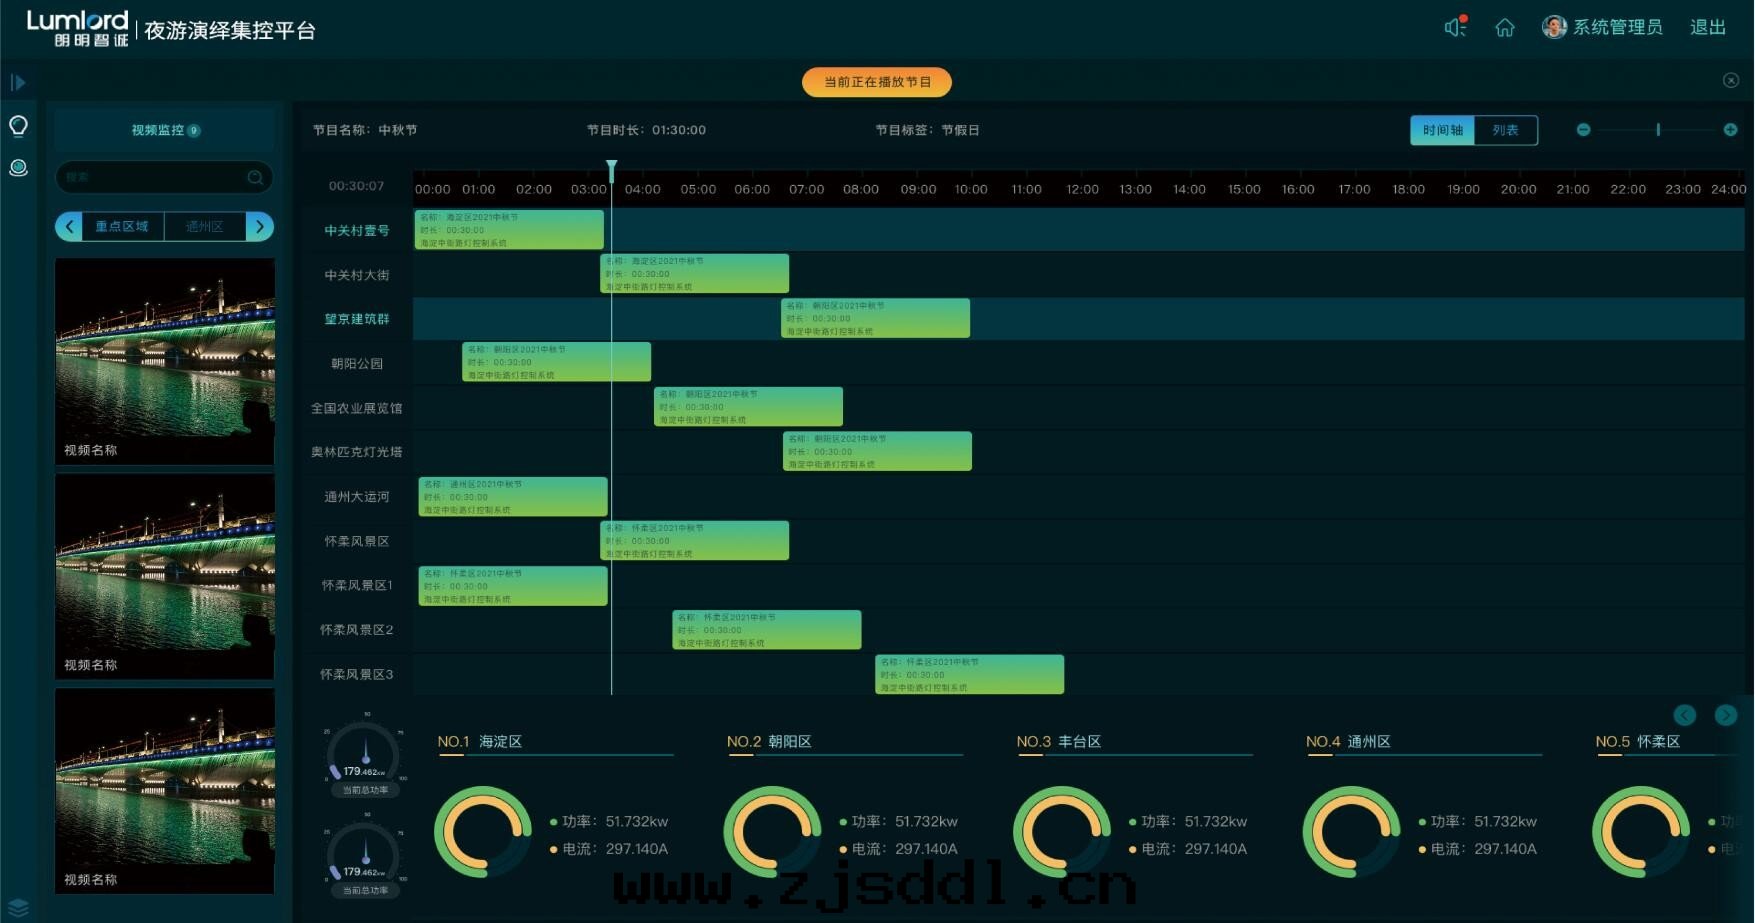Viewport: 1755px width, 923px height.
Task: Zoom out timeline with minus icon
Action: pos(1583,130)
